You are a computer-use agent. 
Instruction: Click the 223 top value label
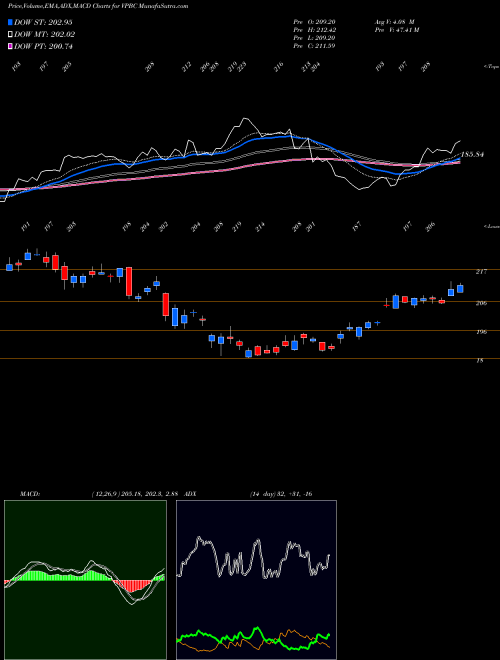[242, 67]
